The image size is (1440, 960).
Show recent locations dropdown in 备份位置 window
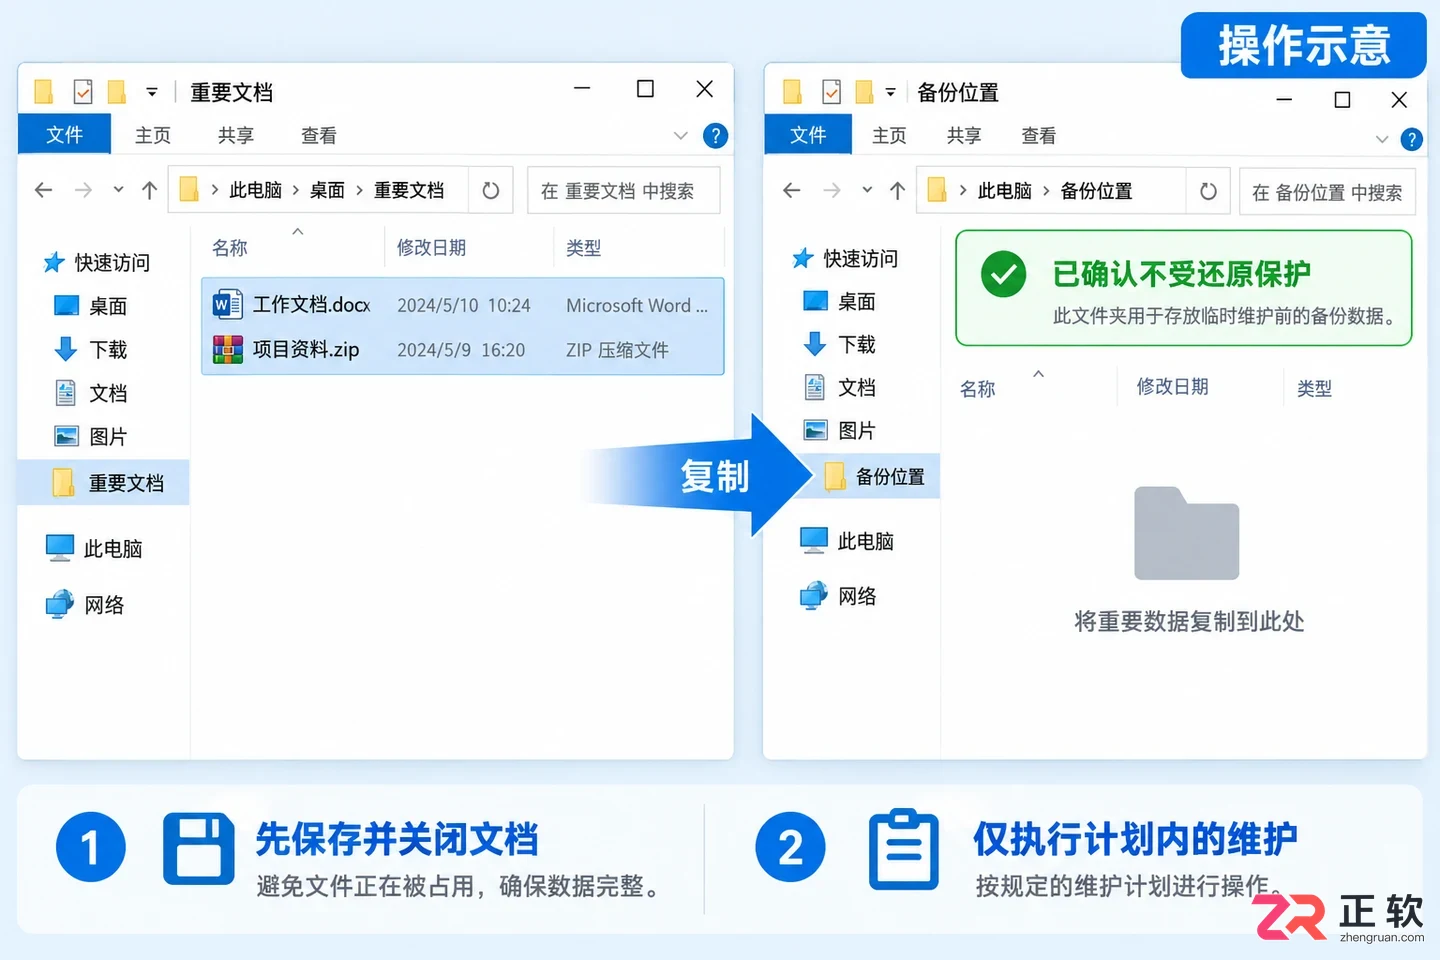coord(867,189)
